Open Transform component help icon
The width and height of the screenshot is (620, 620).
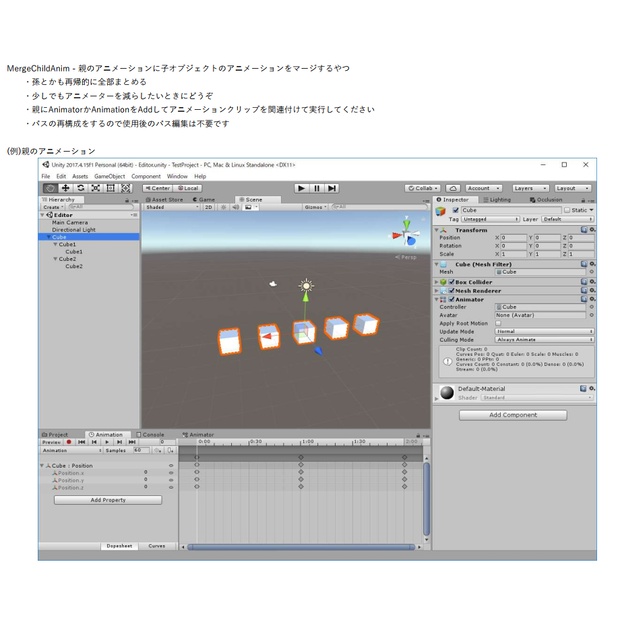coord(584,230)
